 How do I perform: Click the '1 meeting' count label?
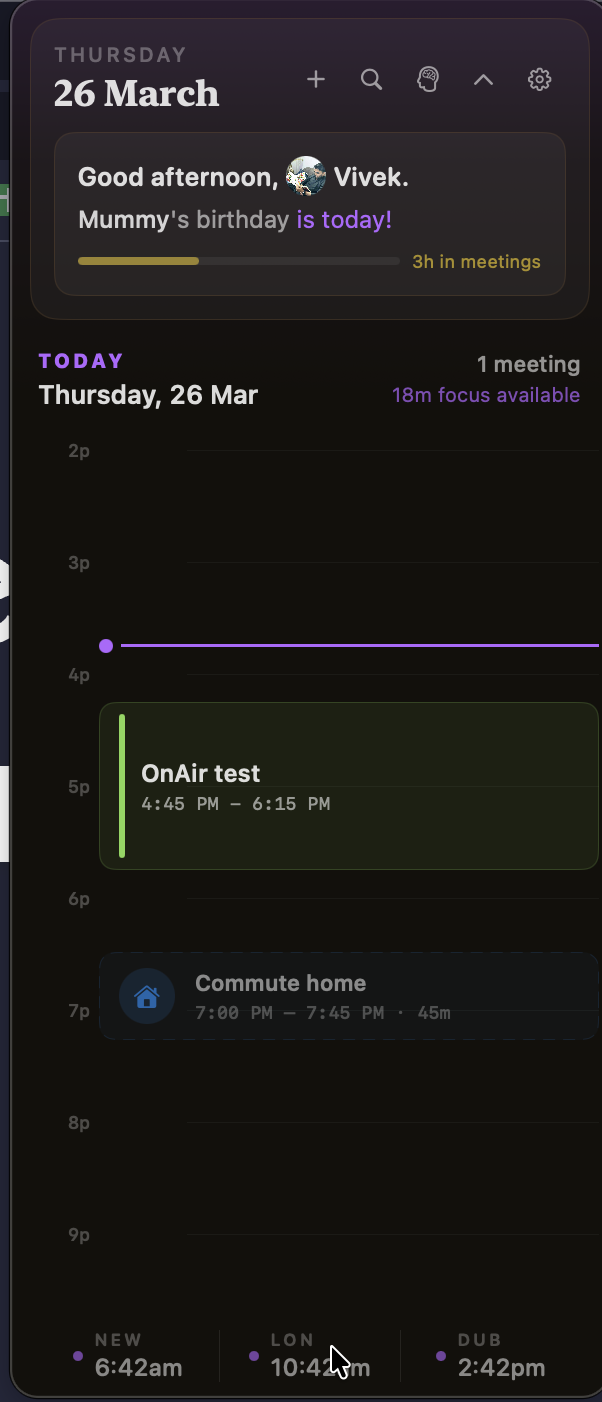[x=528, y=364]
